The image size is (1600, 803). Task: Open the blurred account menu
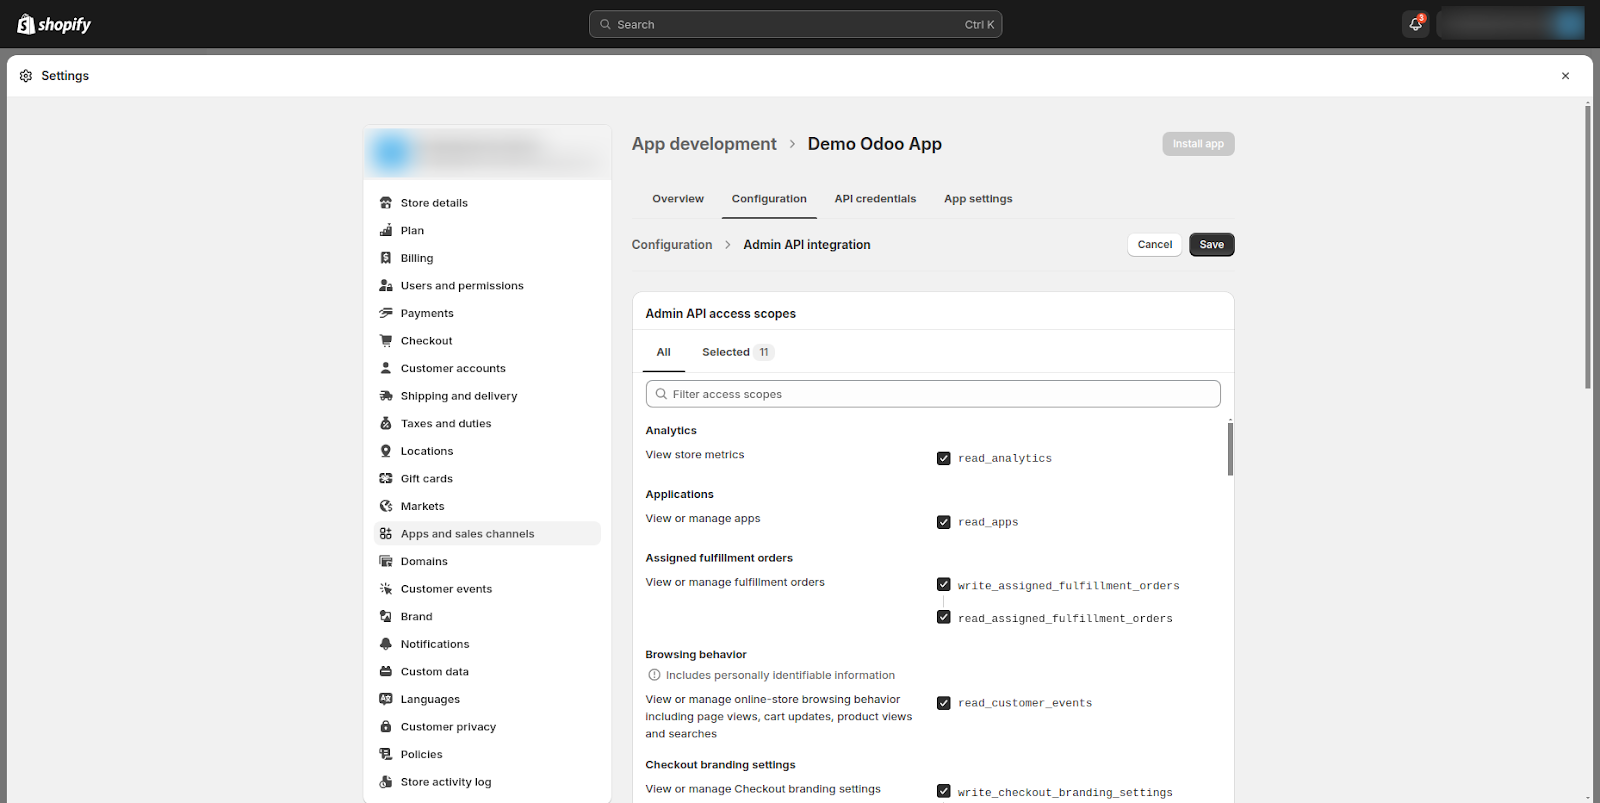pos(1510,24)
